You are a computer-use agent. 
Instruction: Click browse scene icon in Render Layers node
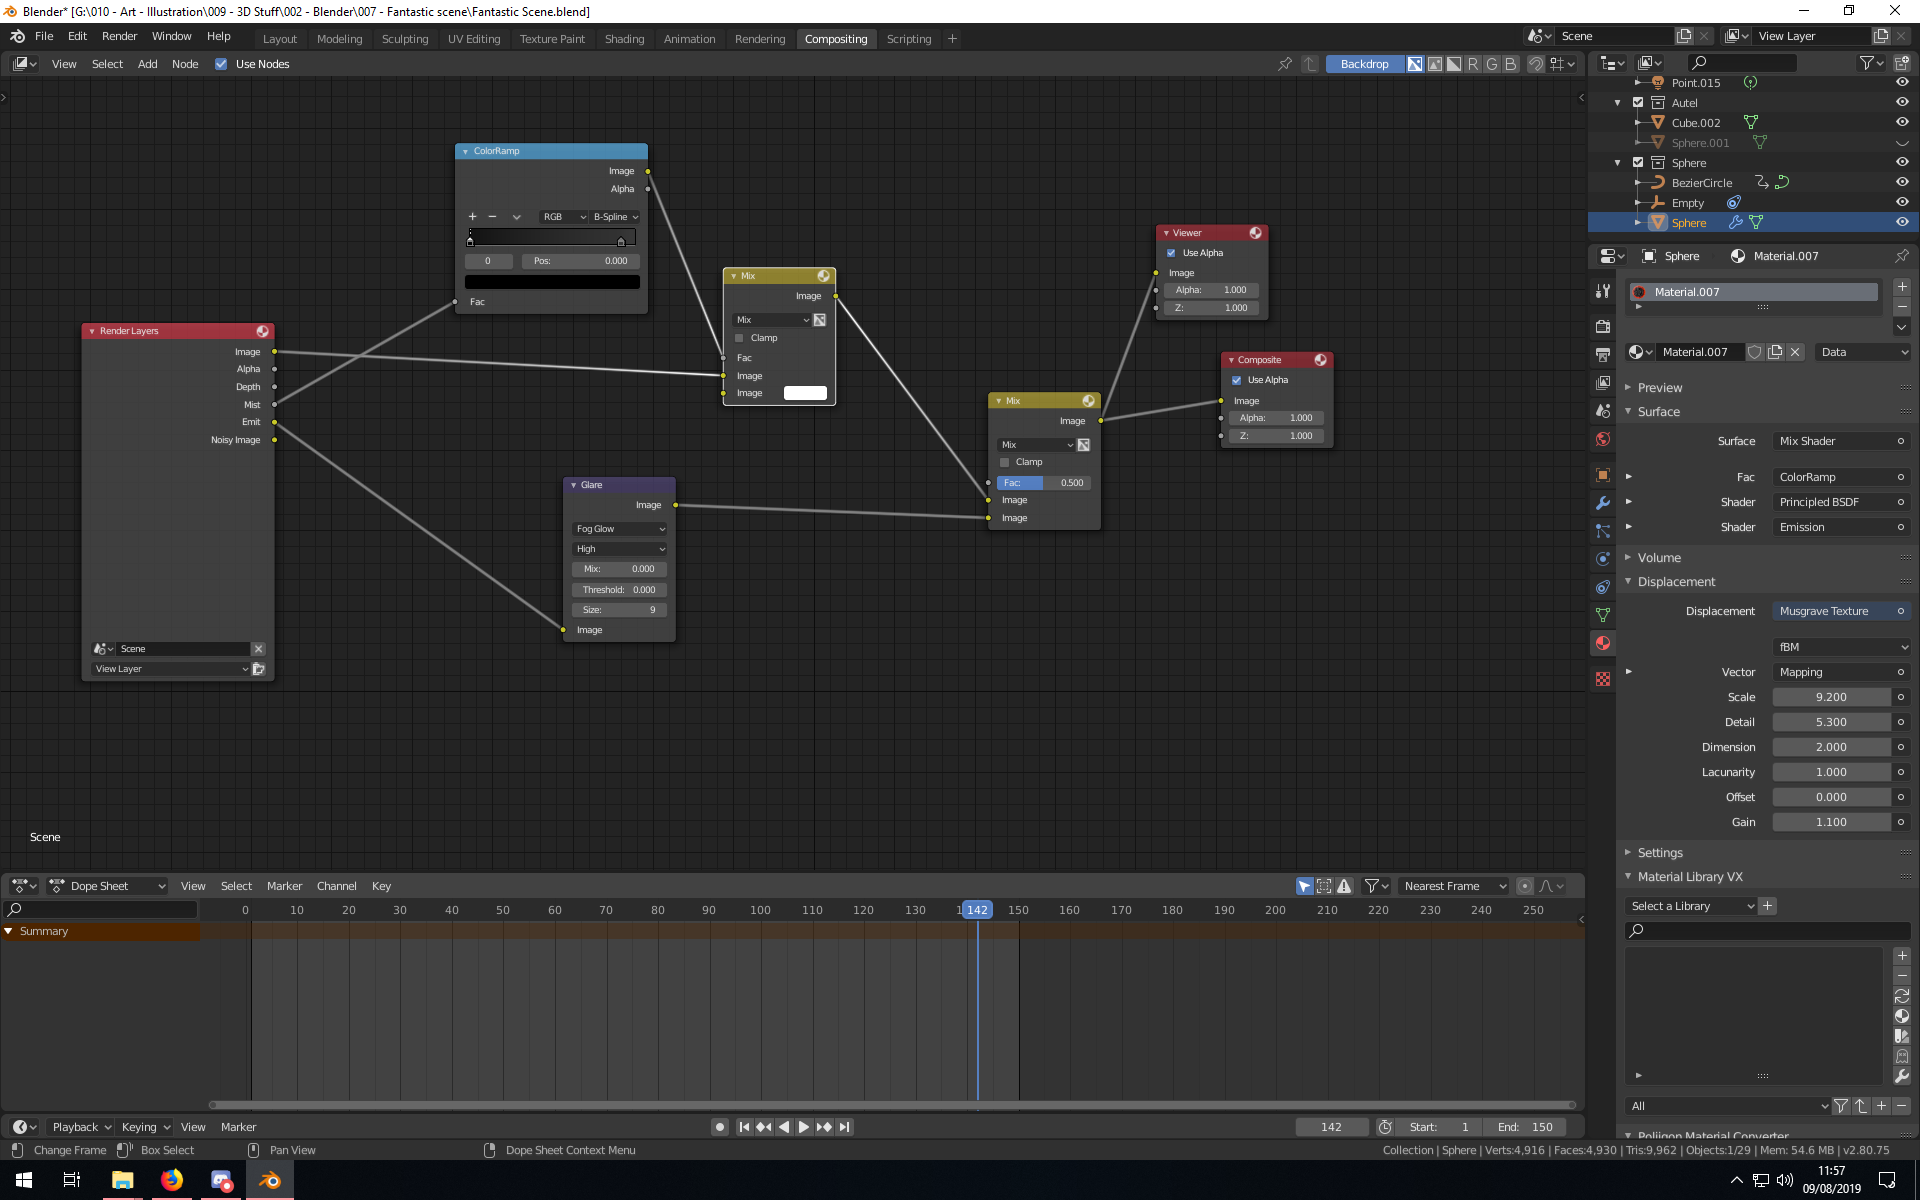pyautogui.click(x=101, y=649)
